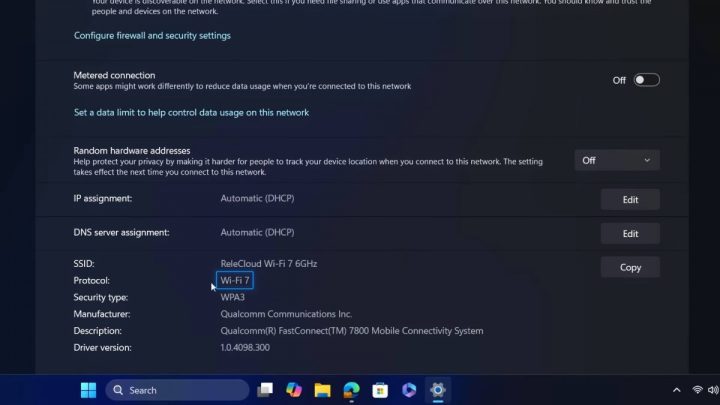Viewport: 720px width, 405px height.
Task: Open Microsoft Edge from taskbar
Action: (351, 390)
